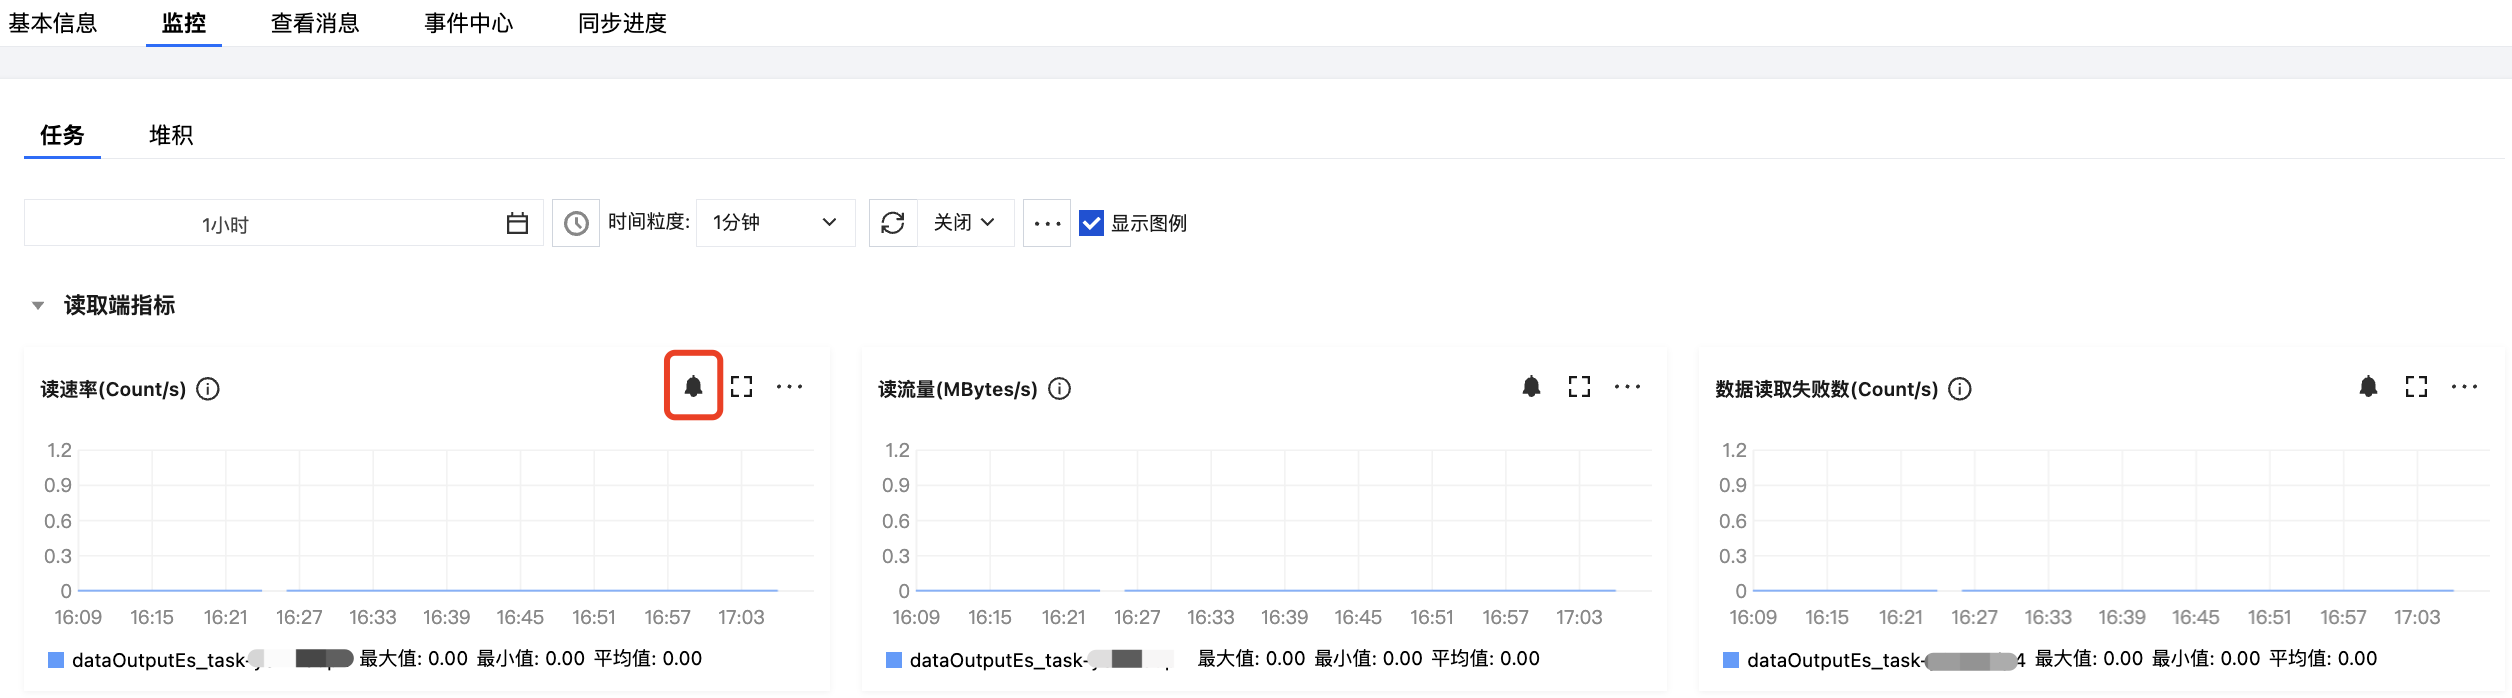Click the 数据读取失败数 chart plot area
This screenshot has width=2512, height=698.
[2121, 521]
